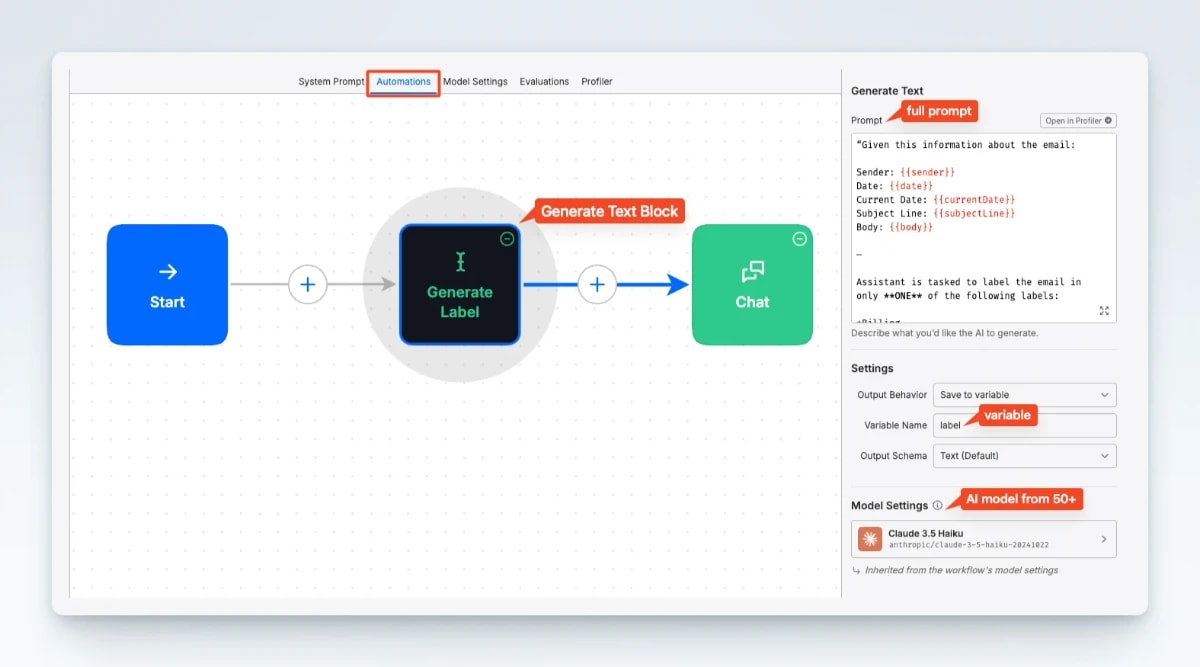Viewport: 1200px width, 667px height.
Task: Collapse the Chat block using its minus toggle
Action: [799, 239]
